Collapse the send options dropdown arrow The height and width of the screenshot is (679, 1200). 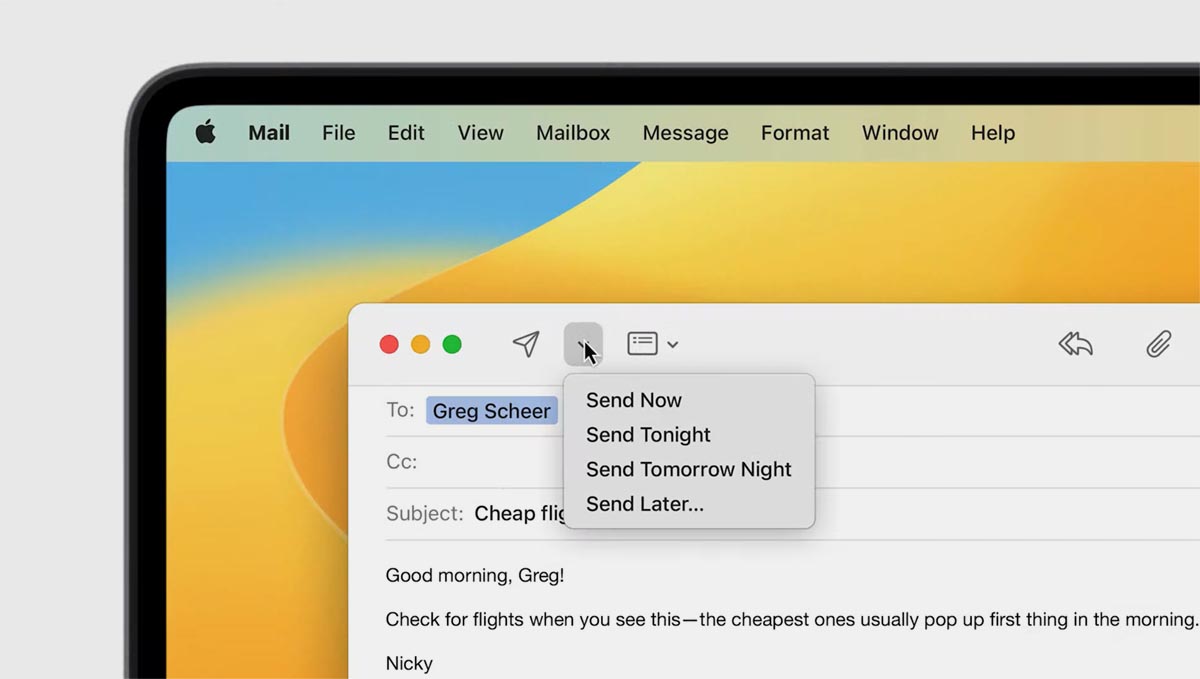[x=583, y=344]
